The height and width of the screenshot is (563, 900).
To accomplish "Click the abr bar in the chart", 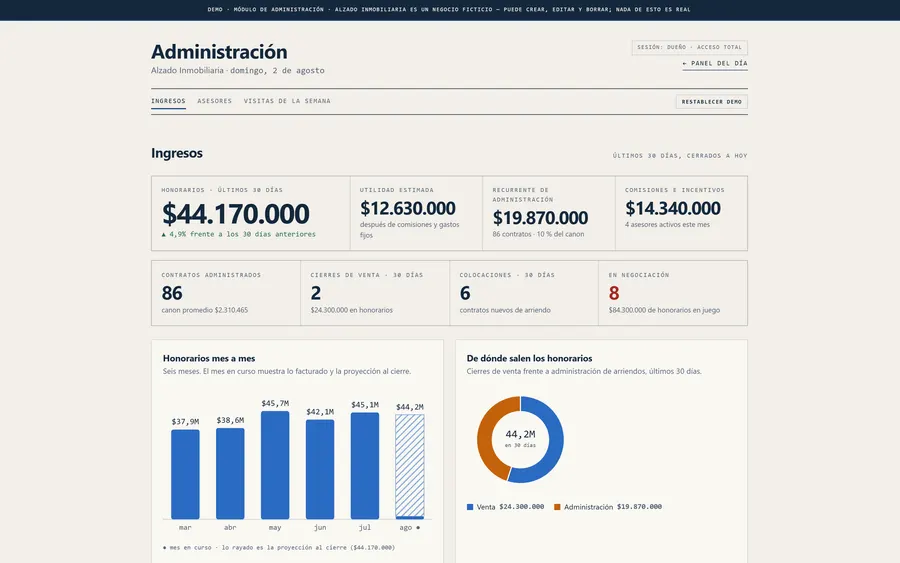I will (x=230, y=473).
